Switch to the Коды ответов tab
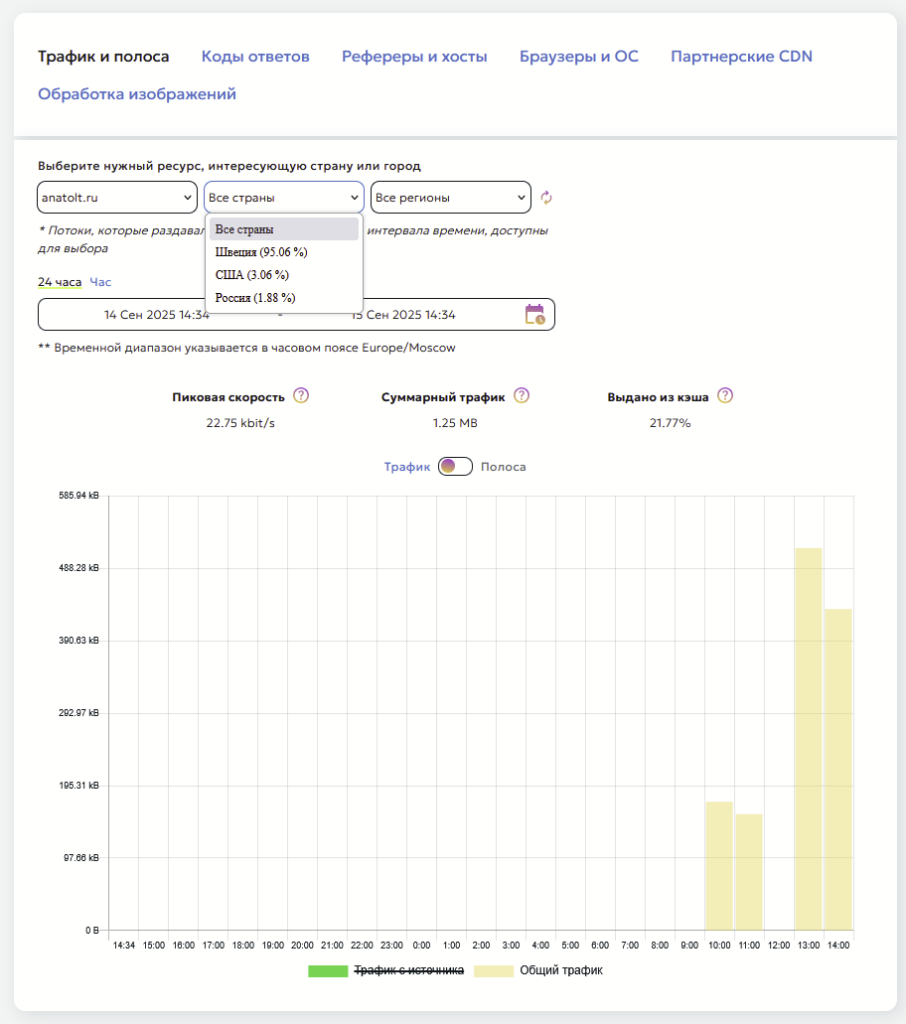The width and height of the screenshot is (906, 1024). 255,56
